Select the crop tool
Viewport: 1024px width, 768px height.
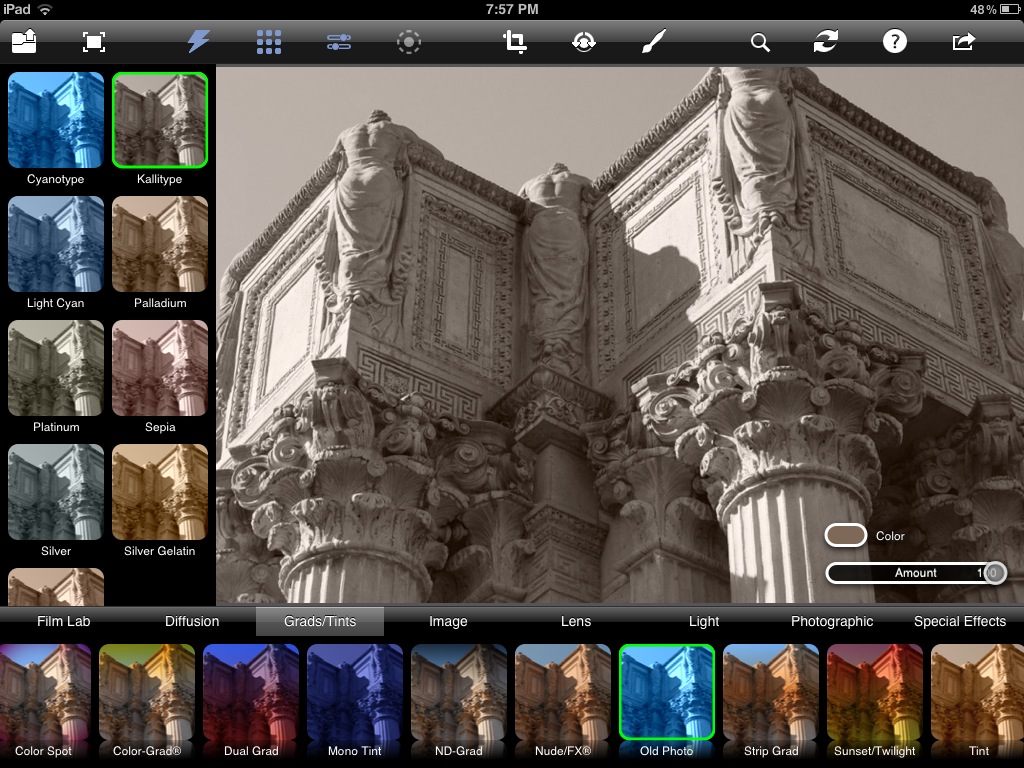tap(515, 41)
